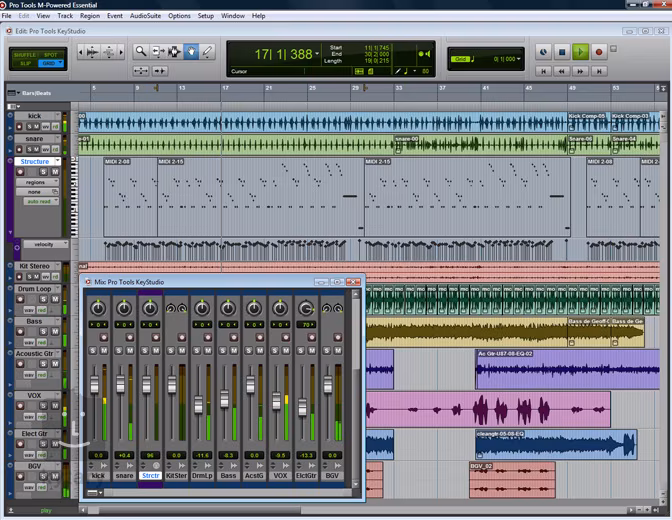Open the velocity lane selector dropdown
This screenshot has width=672, height=520.
(x=43, y=244)
